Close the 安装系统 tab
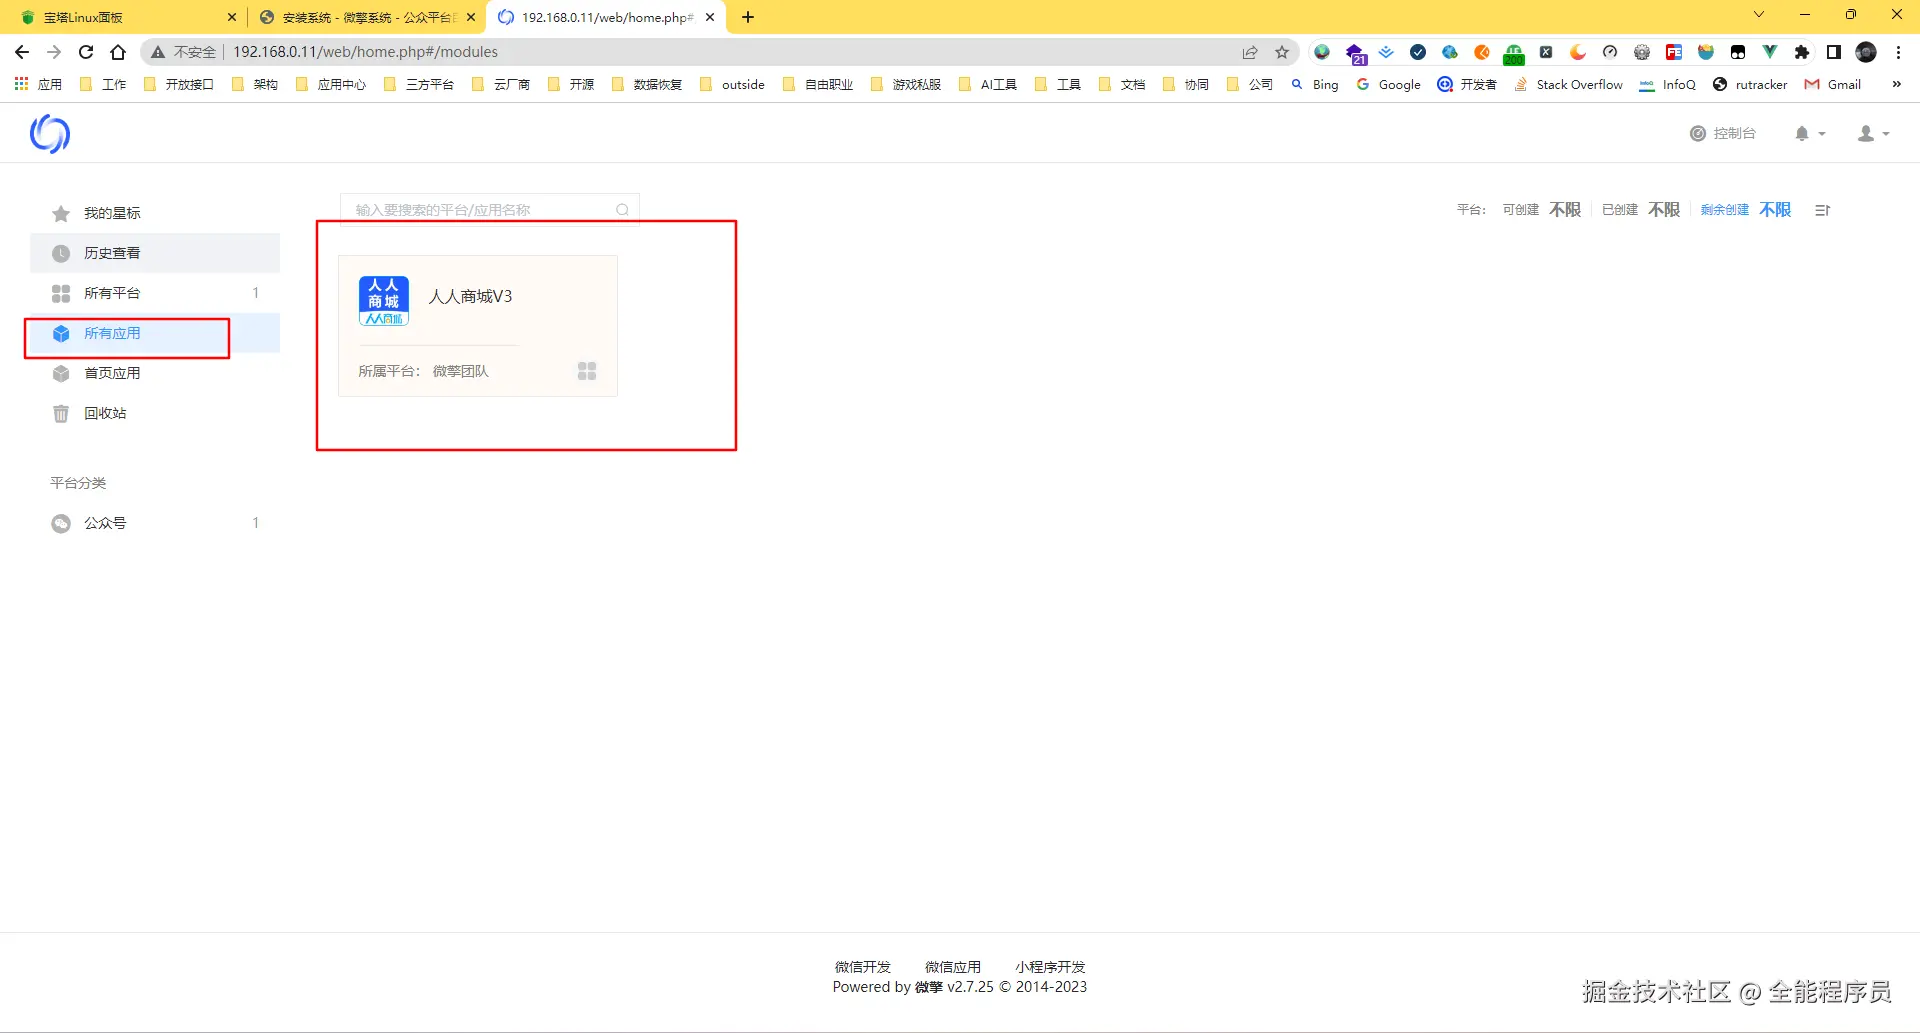This screenshot has height=1033, width=1920. click(x=471, y=17)
